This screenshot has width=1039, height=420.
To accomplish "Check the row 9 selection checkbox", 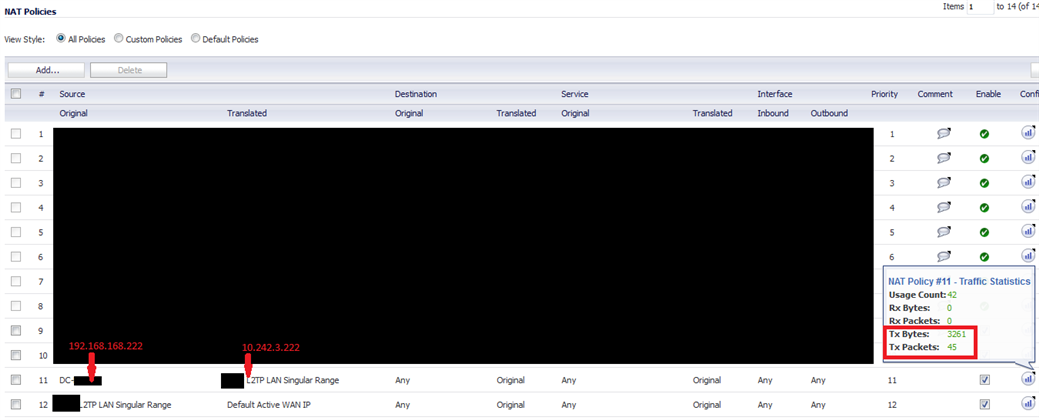I will 16,330.
